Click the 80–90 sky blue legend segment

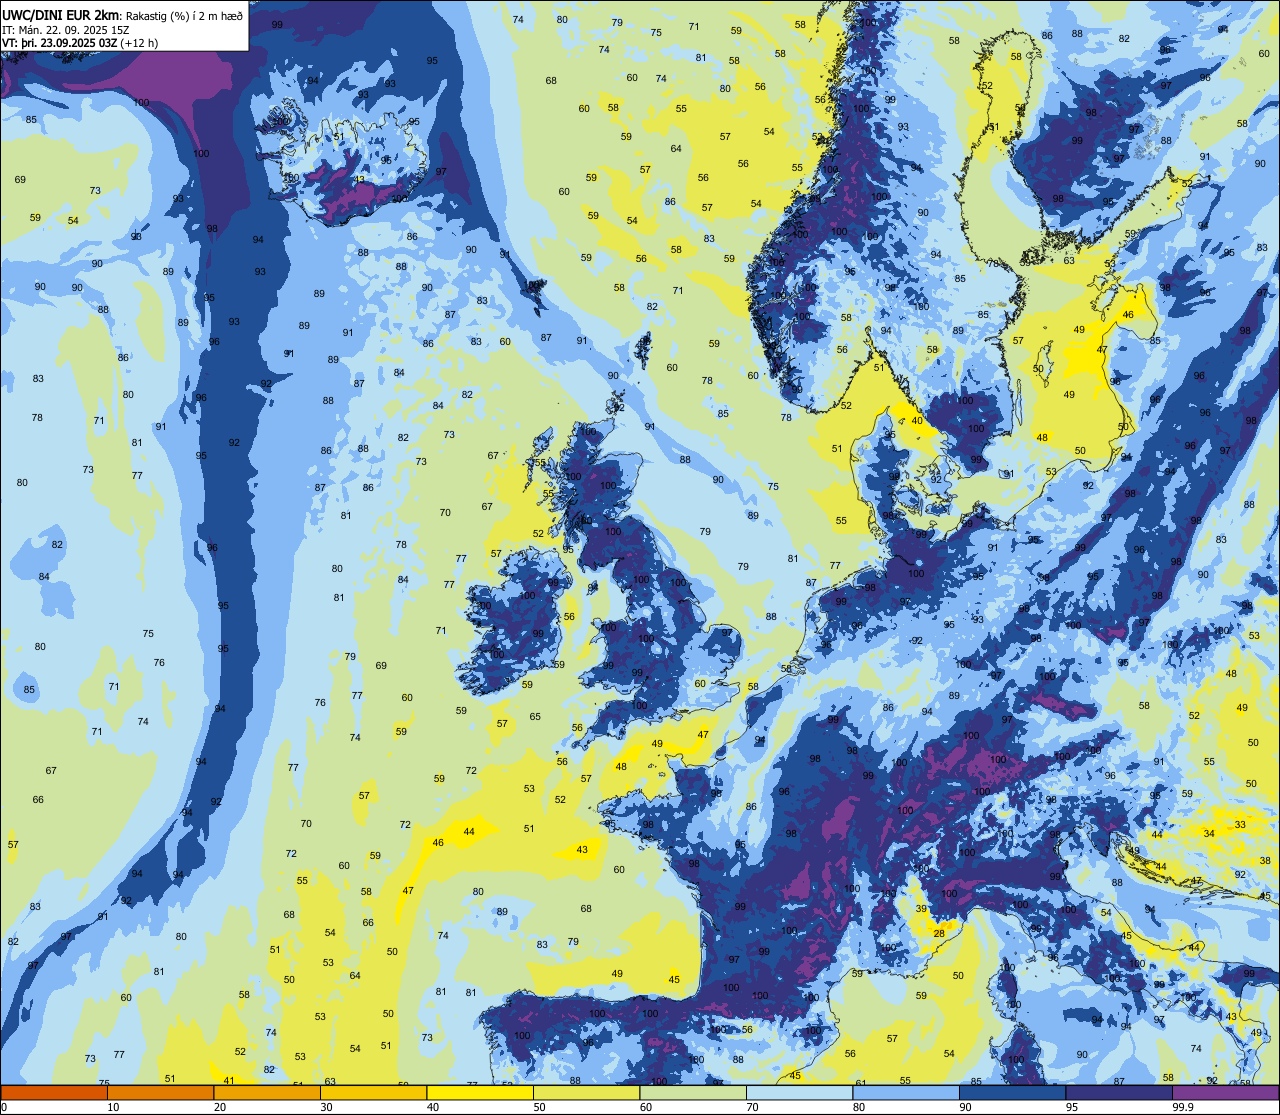tap(906, 1092)
